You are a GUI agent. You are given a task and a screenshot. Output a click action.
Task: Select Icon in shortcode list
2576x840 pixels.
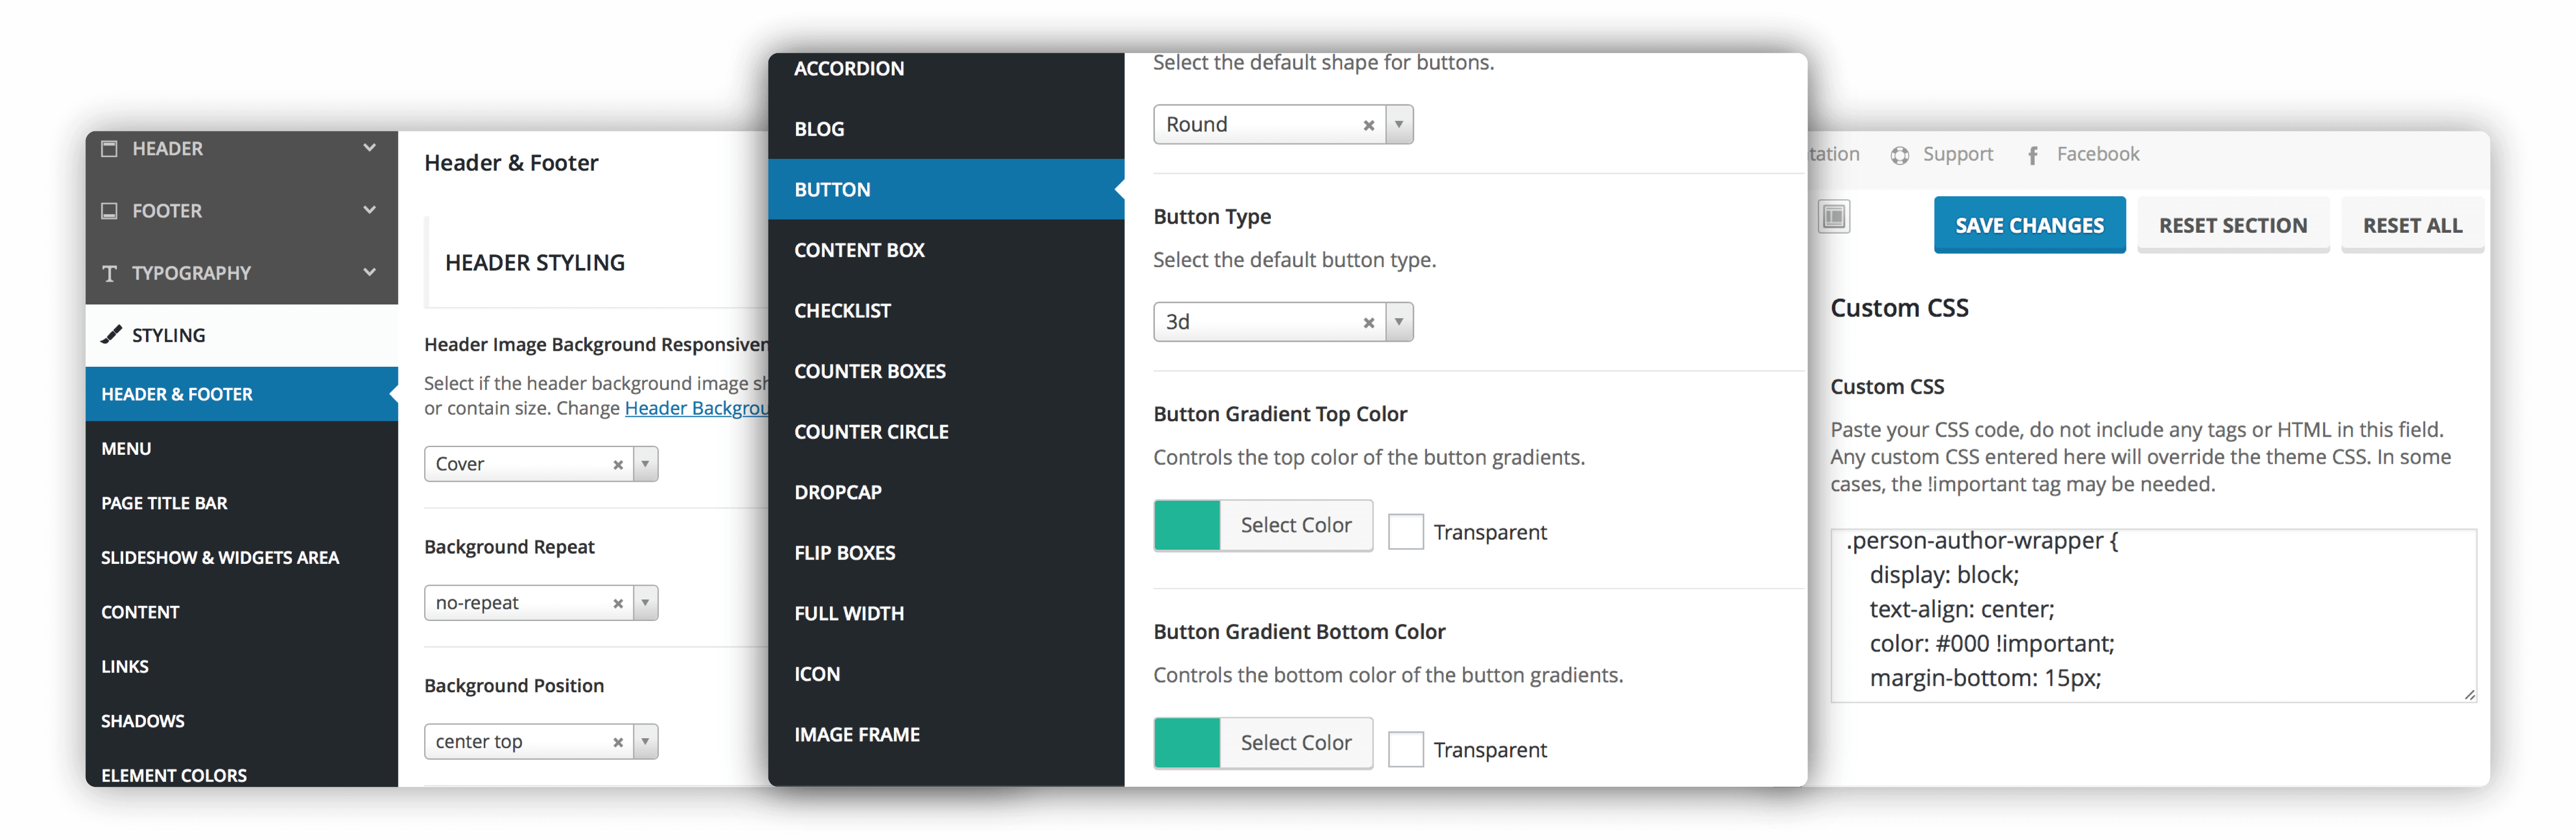946,674
